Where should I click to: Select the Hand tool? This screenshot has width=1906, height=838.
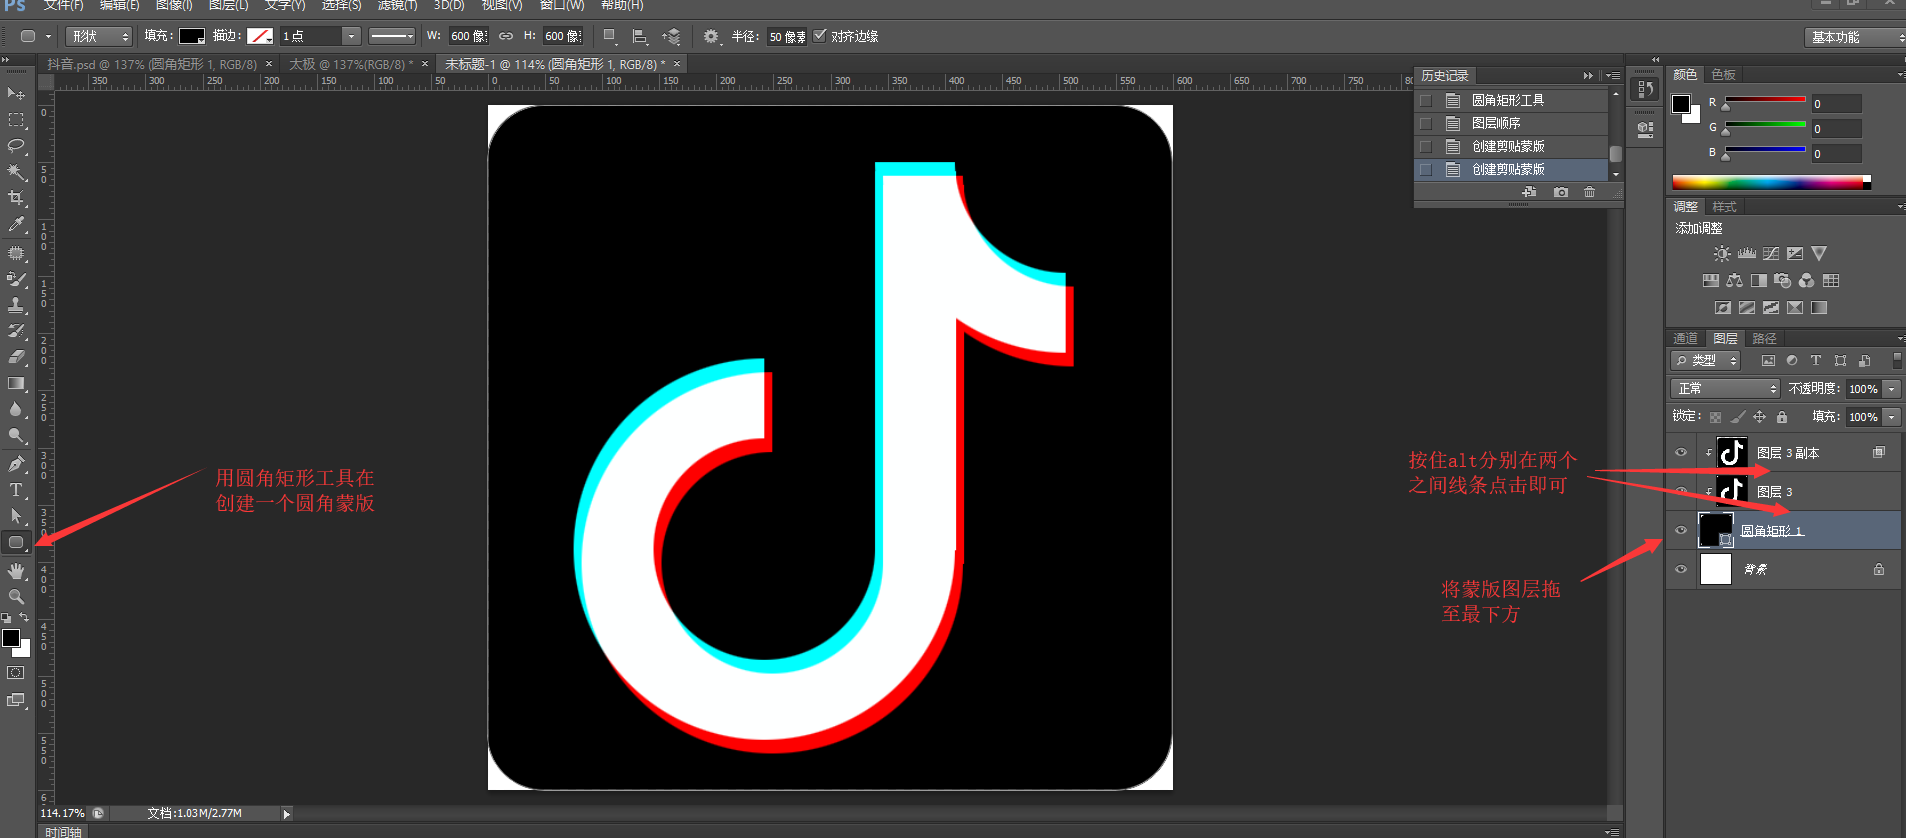16,571
